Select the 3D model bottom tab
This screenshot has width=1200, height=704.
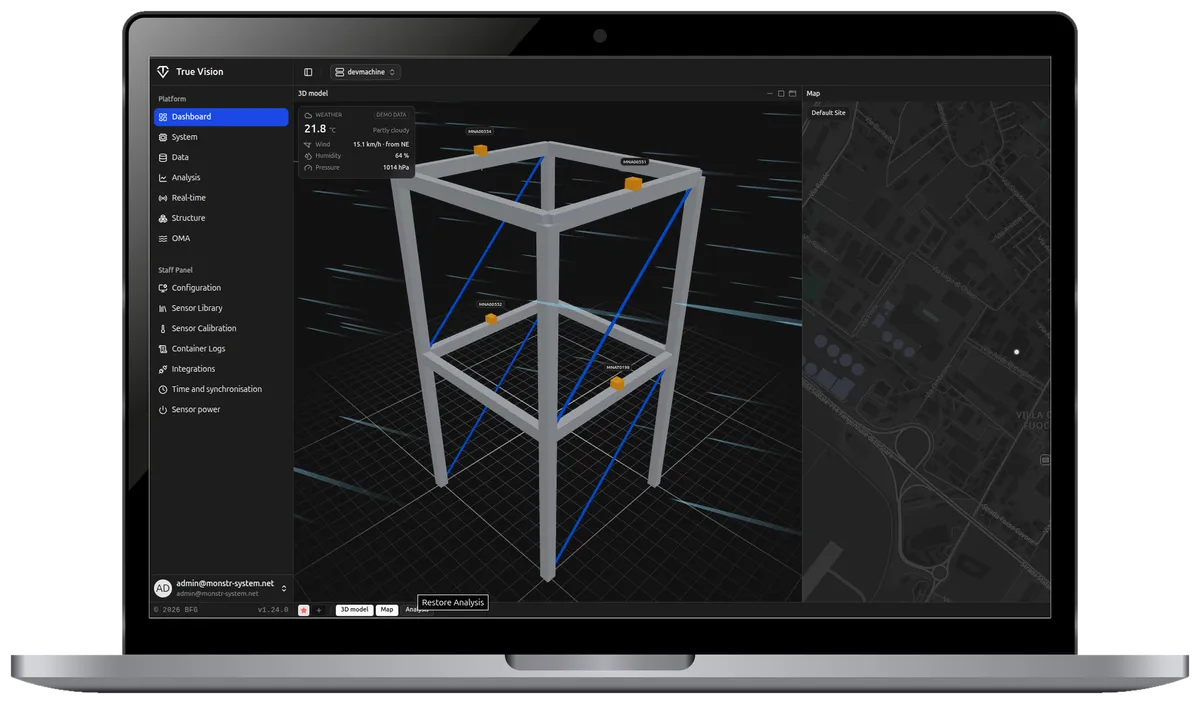[x=354, y=610]
